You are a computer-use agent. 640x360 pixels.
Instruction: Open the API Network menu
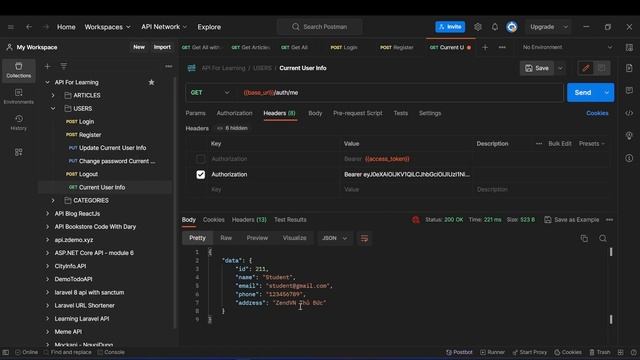[164, 27]
